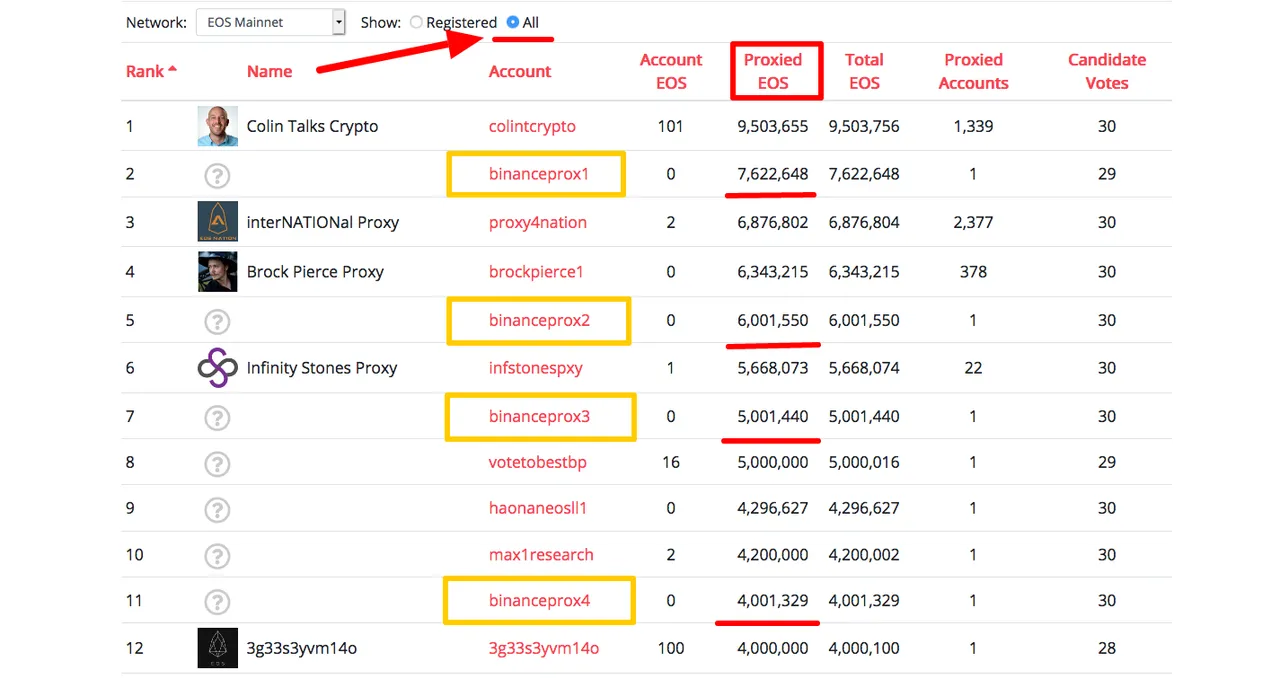Sort by the Candidate Votes column header
This screenshot has height=678, width=1280.
[1107, 71]
